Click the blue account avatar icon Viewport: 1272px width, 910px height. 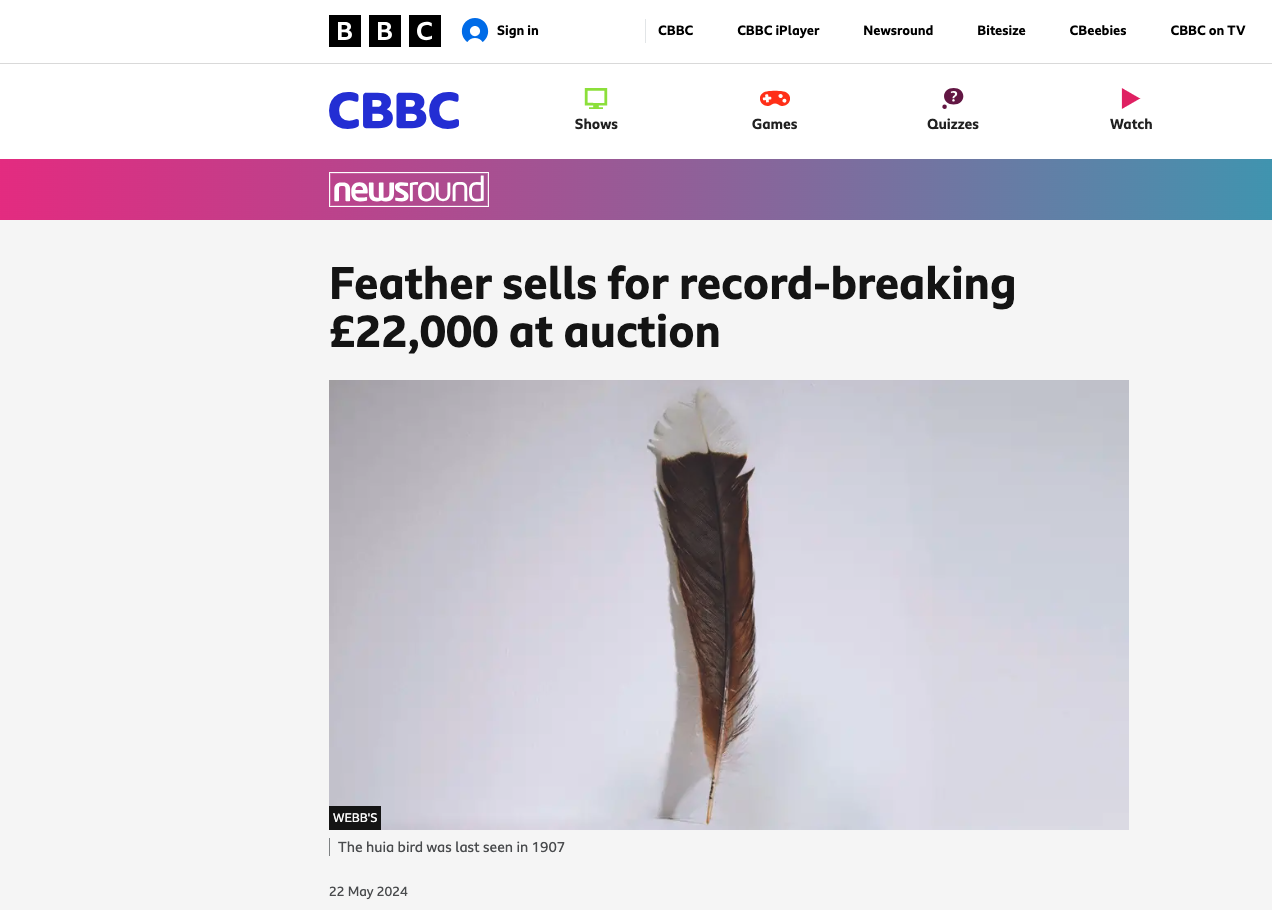tap(475, 31)
